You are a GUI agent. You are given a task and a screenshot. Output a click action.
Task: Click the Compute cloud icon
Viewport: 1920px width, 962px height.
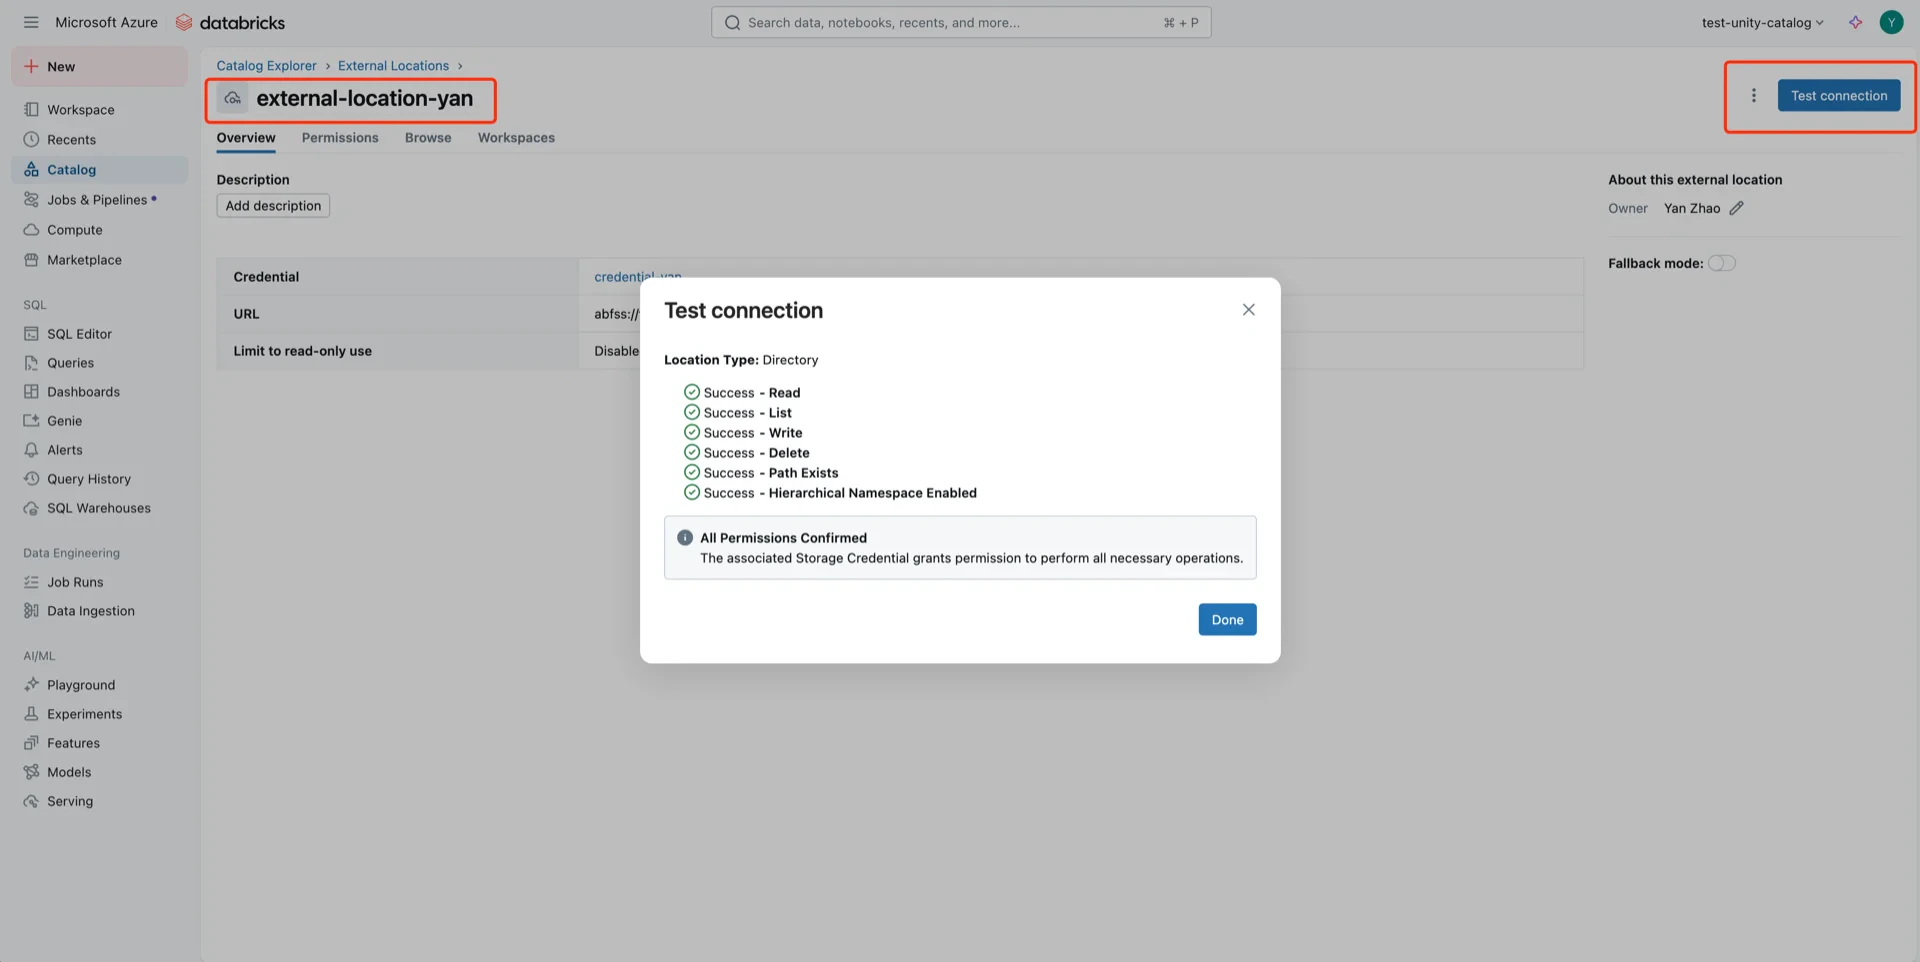31,230
